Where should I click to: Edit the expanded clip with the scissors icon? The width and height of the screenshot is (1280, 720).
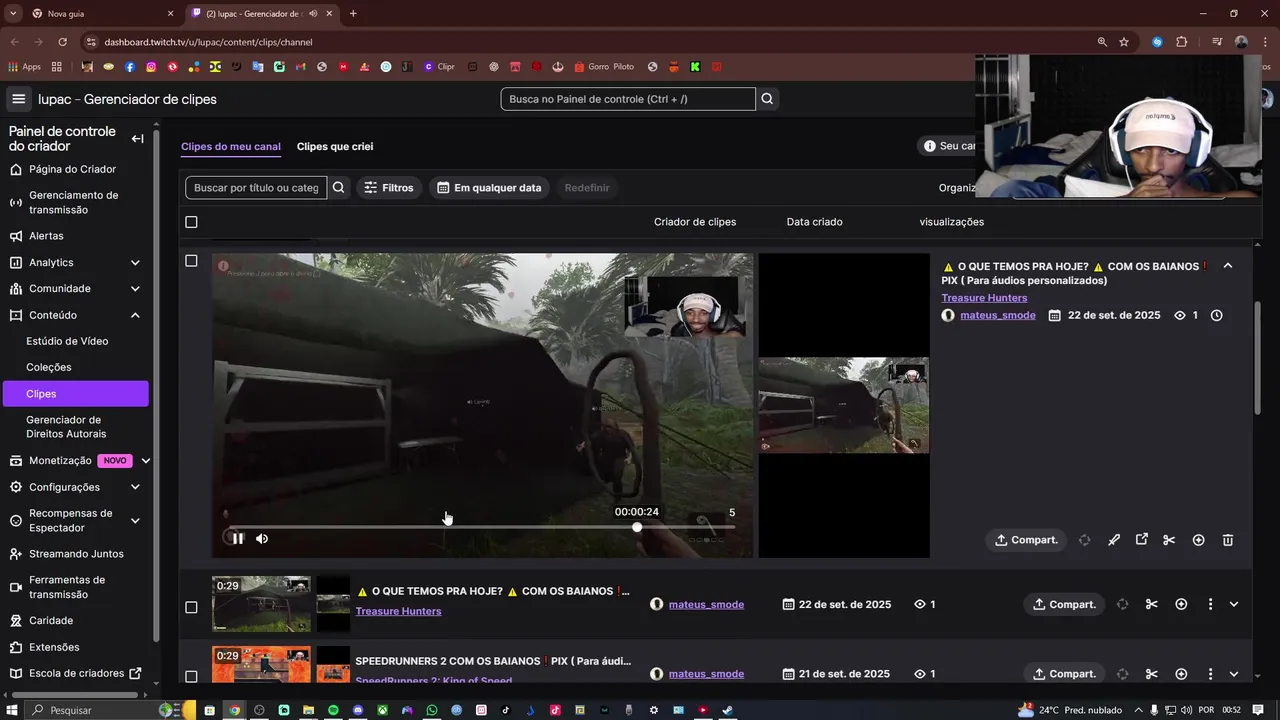(1169, 540)
